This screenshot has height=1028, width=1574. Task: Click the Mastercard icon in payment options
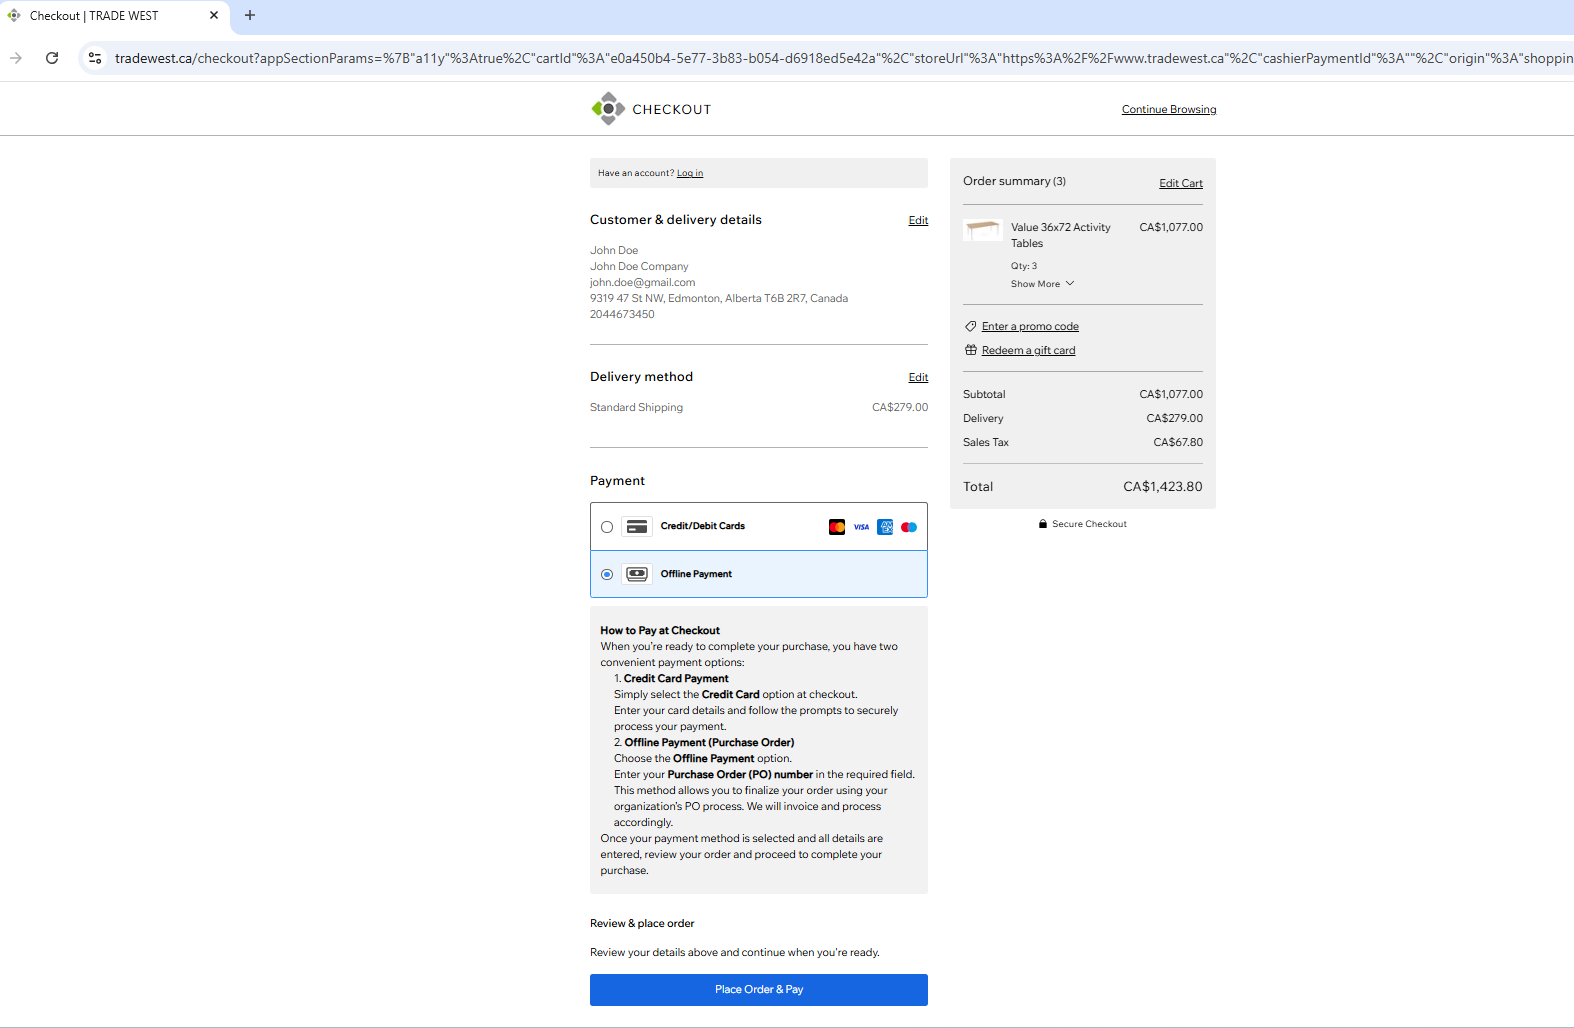coord(837,527)
